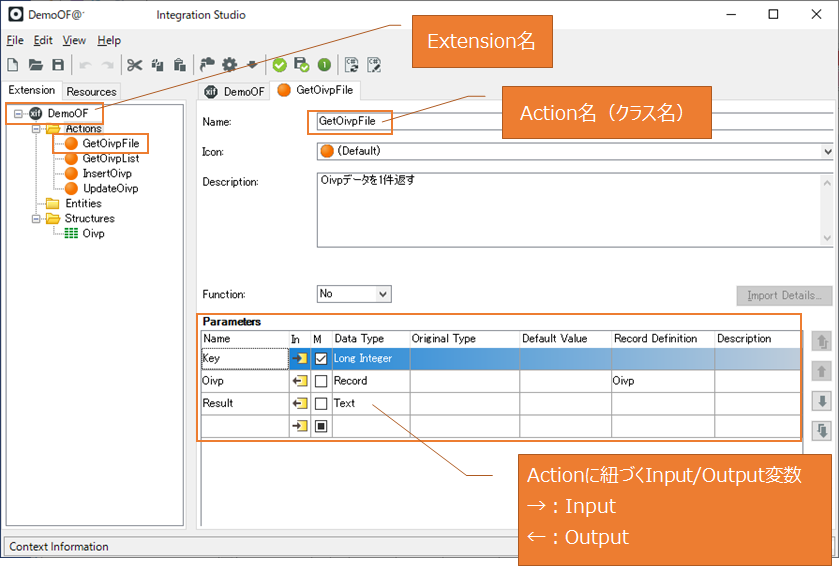This screenshot has height=566, width=839.
Task: Click the gear settings toolbar icon
Action: pyautogui.click(x=230, y=65)
